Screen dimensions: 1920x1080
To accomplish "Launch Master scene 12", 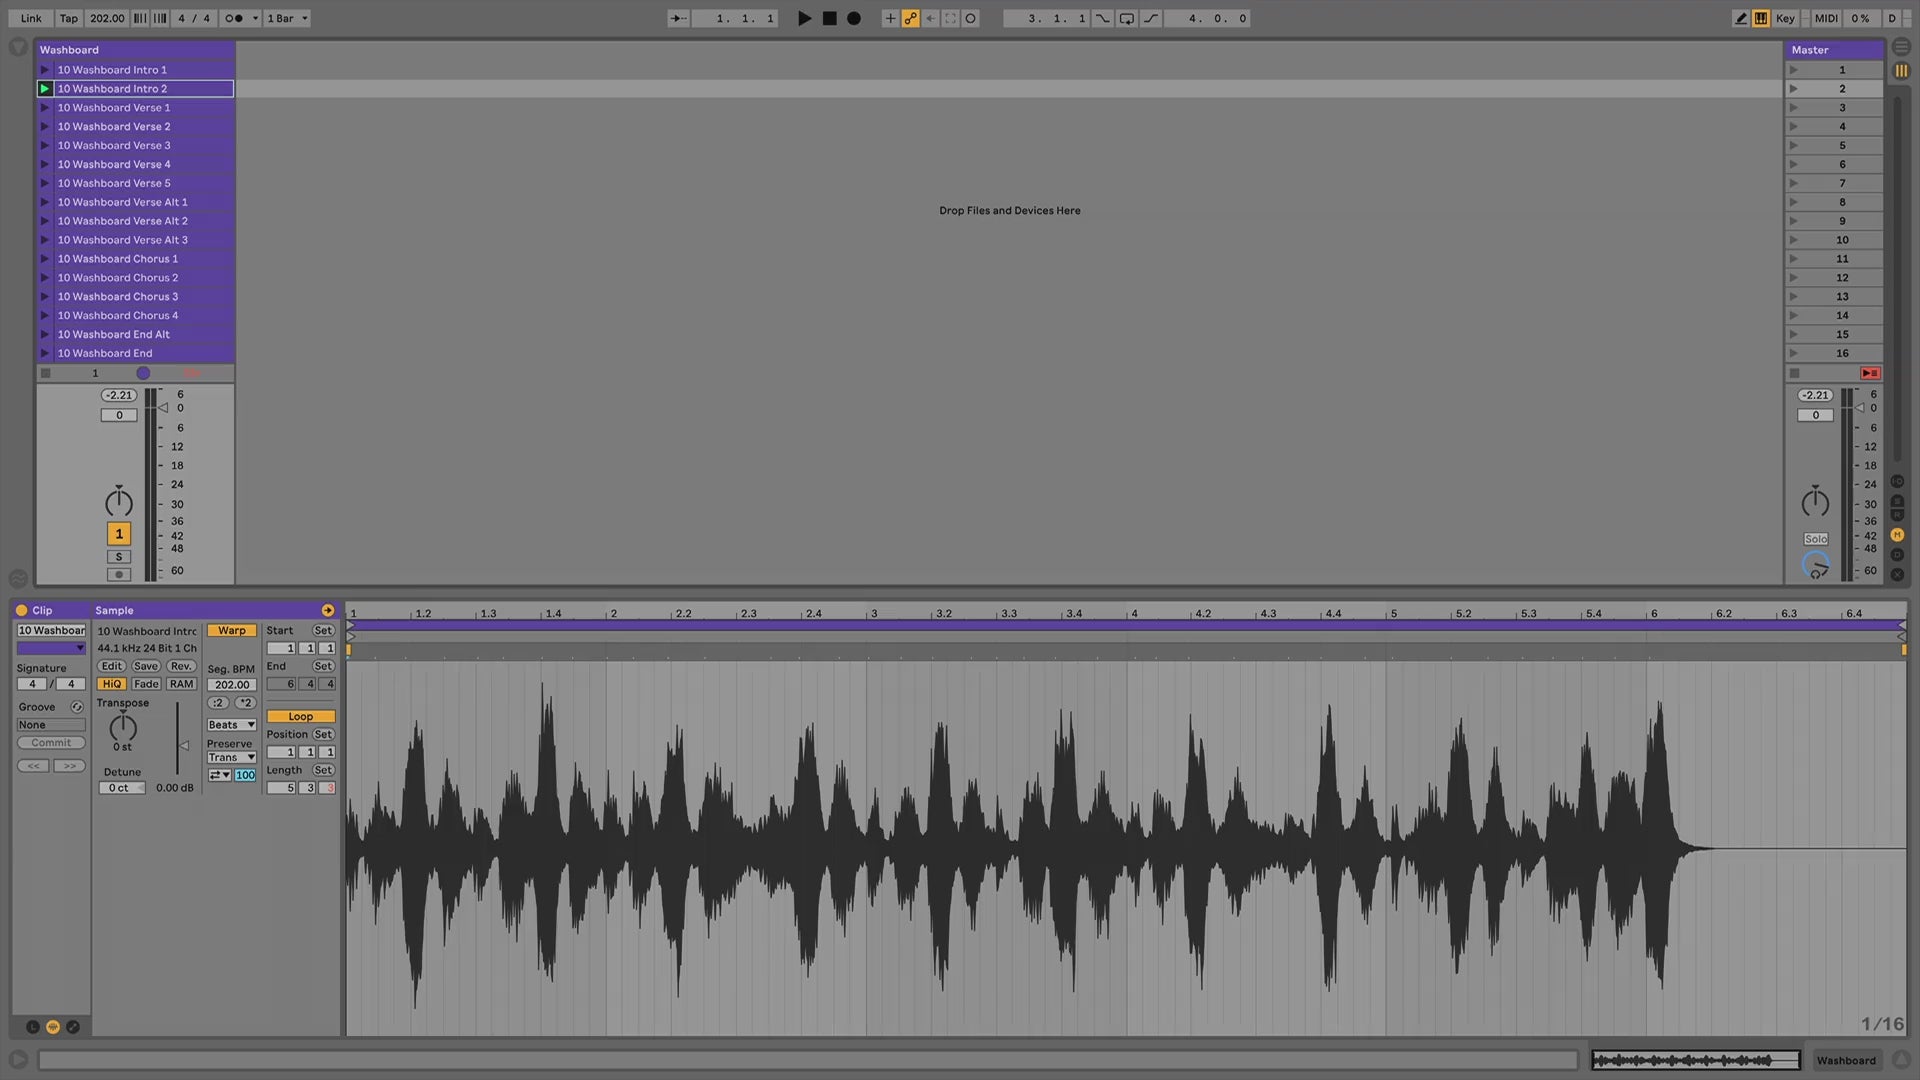I will point(1793,278).
